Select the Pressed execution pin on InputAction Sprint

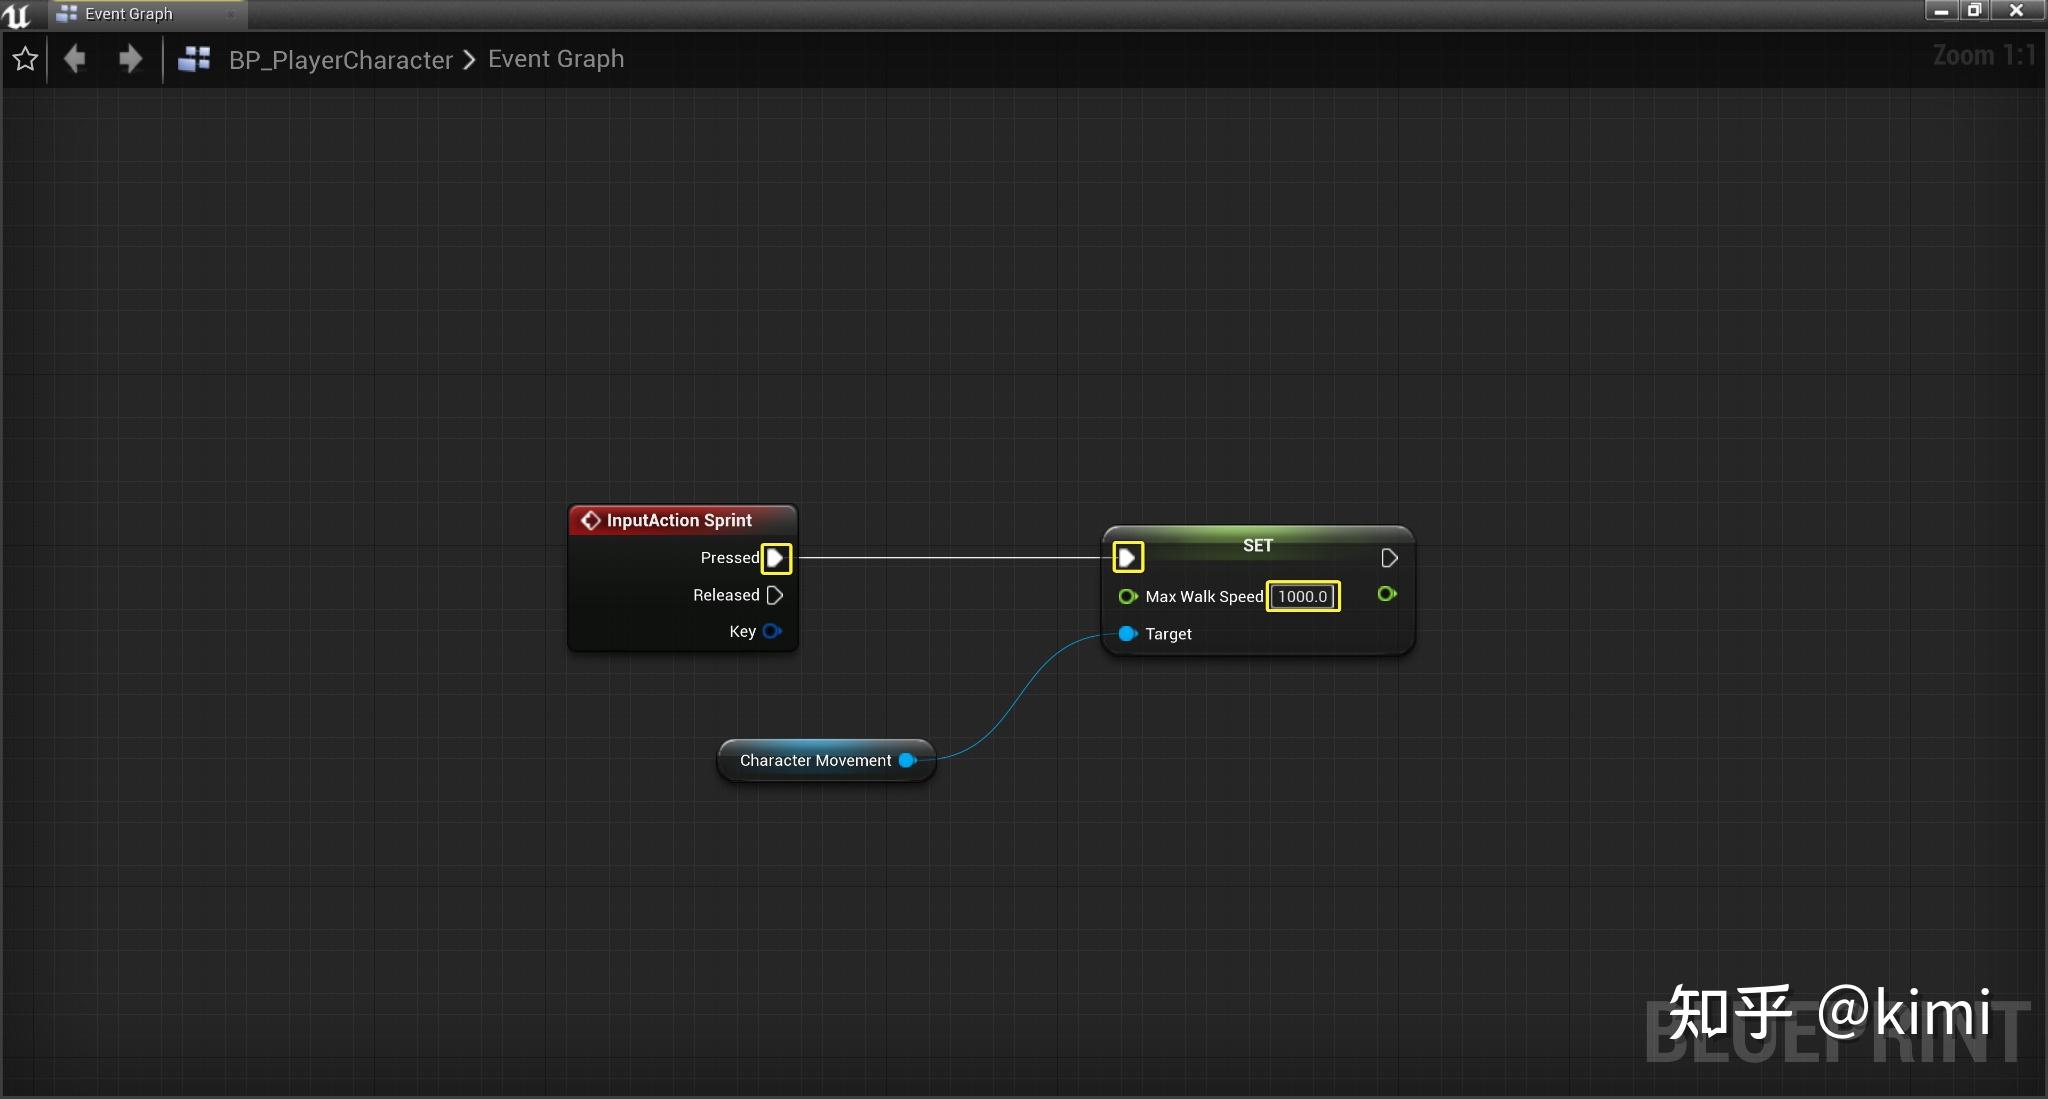tap(776, 558)
